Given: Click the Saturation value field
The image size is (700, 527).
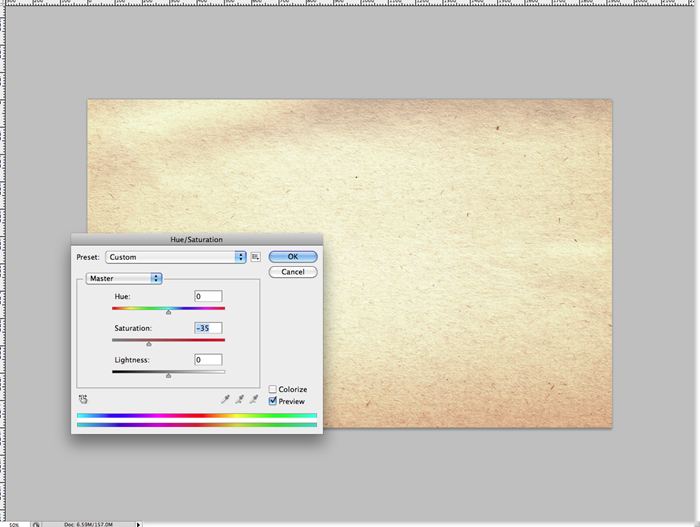Looking at the screenshot, I should click(208, 328).
